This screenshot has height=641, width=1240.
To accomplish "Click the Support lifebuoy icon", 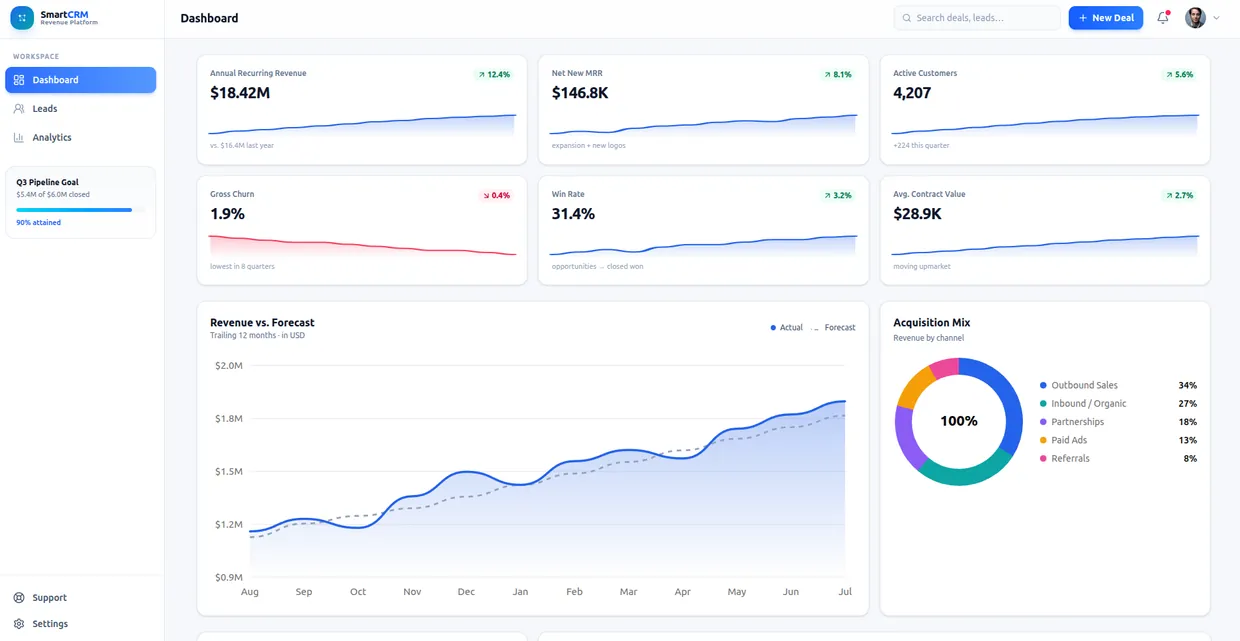I will coord(19,598).
